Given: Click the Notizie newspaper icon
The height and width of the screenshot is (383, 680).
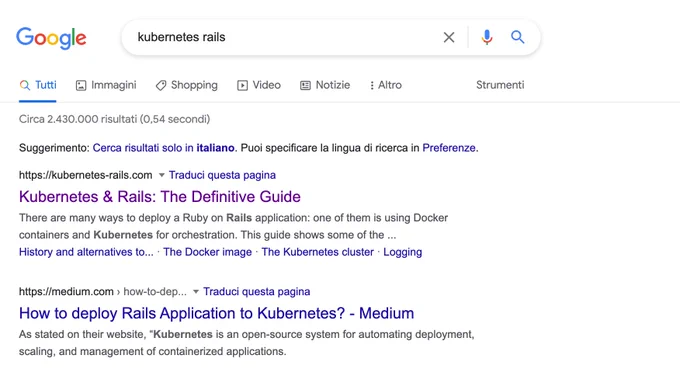Looking at the screenshot, I should [x=305, y=85].
